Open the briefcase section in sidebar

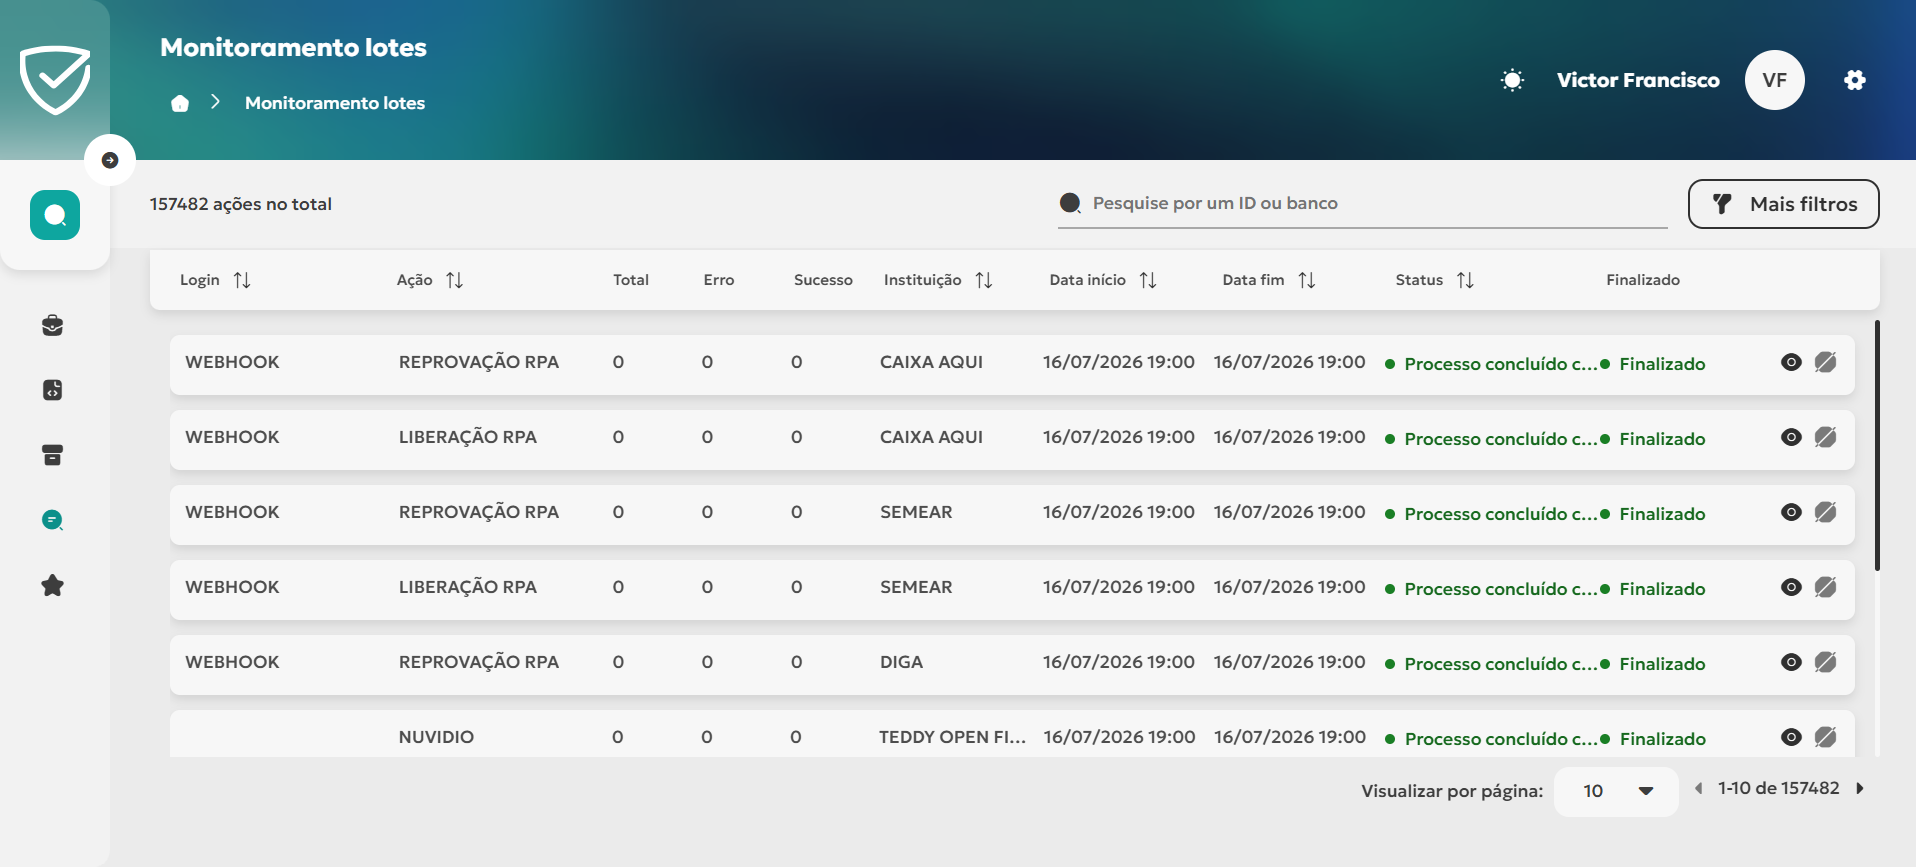[x=53, y=325]
